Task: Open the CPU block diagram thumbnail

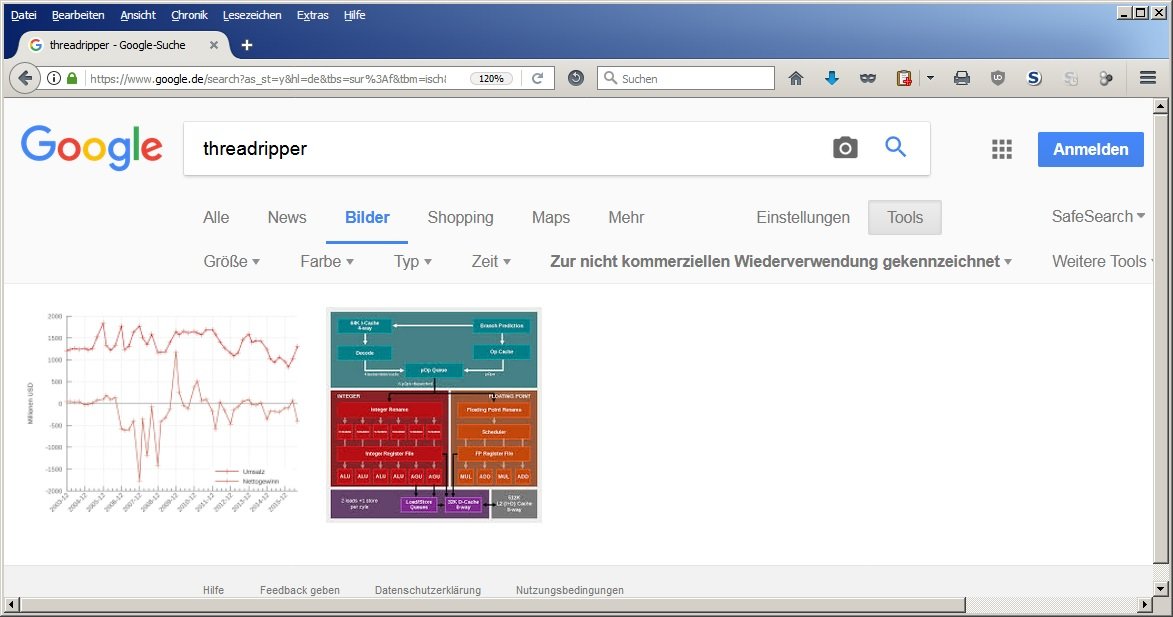Action: (x=434, y=414)
